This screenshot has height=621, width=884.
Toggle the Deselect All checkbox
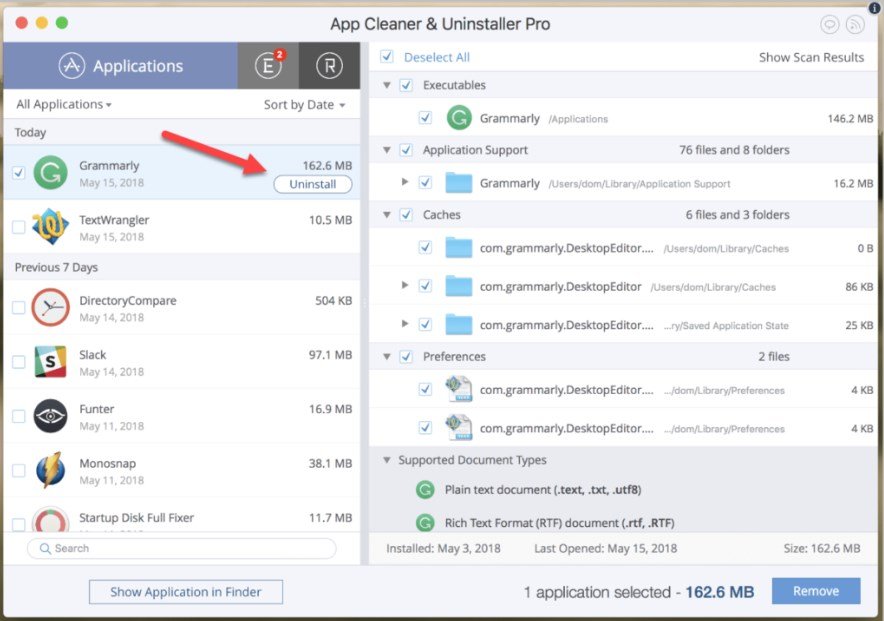(387, 56)
